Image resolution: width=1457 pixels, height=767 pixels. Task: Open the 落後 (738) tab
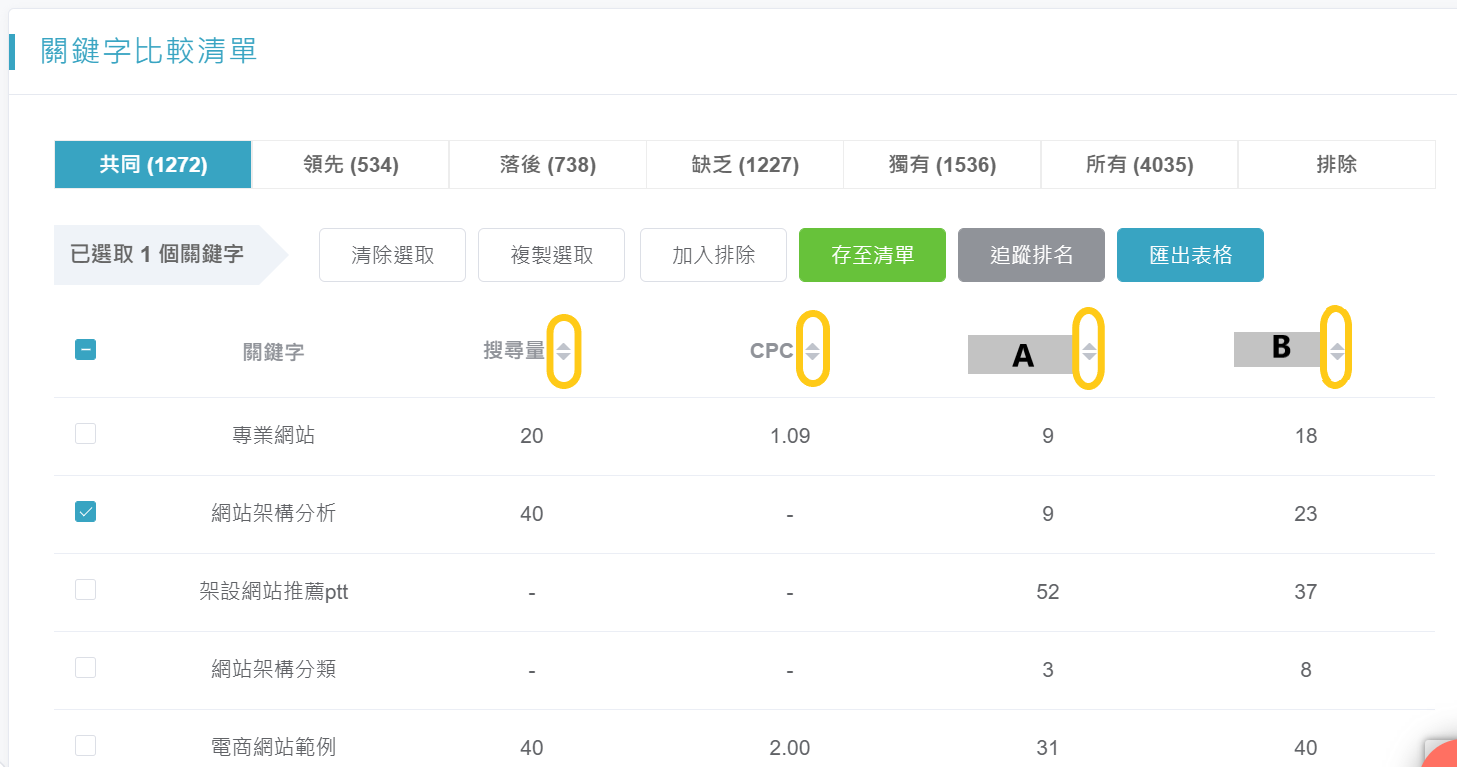pos(548,165)
